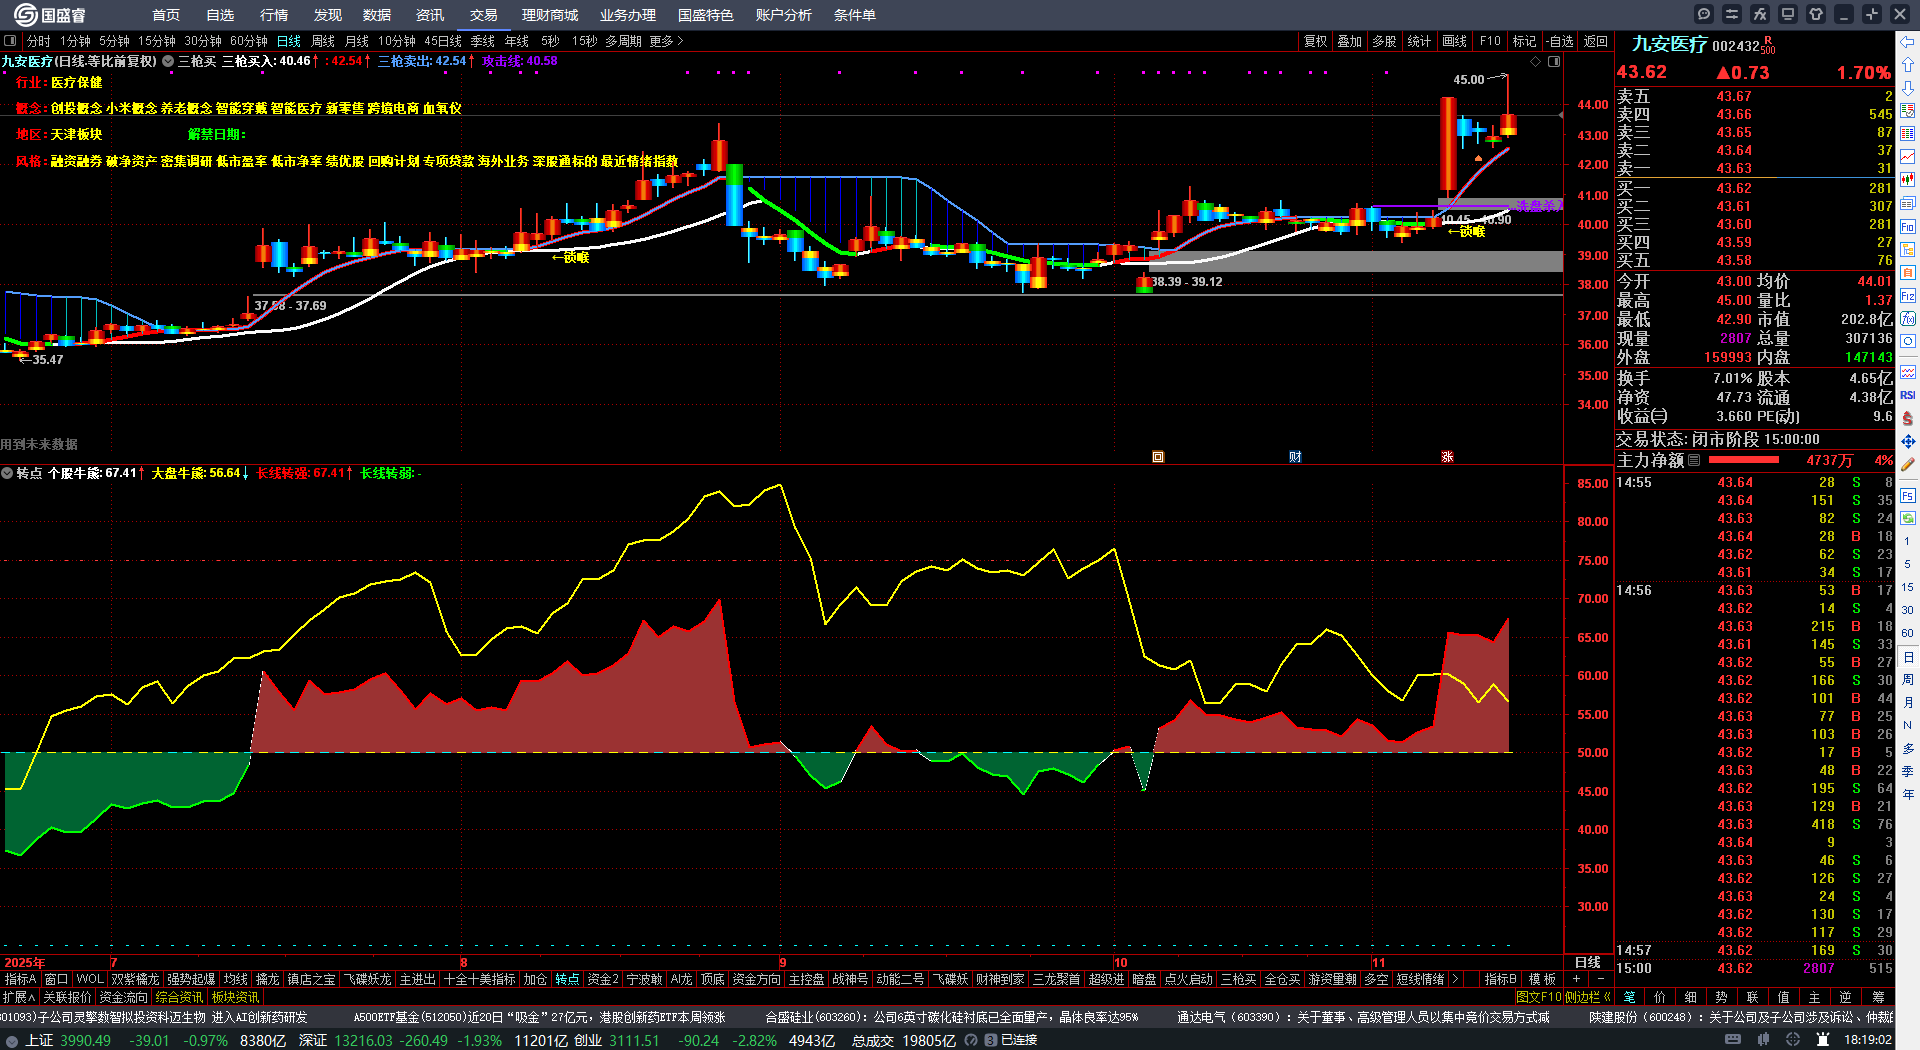The width and height of the screenshot is (1920, 1050).
Task: Open the formula fx icon in title bar
Action: pyautogui.click(x=1760, y=14)
